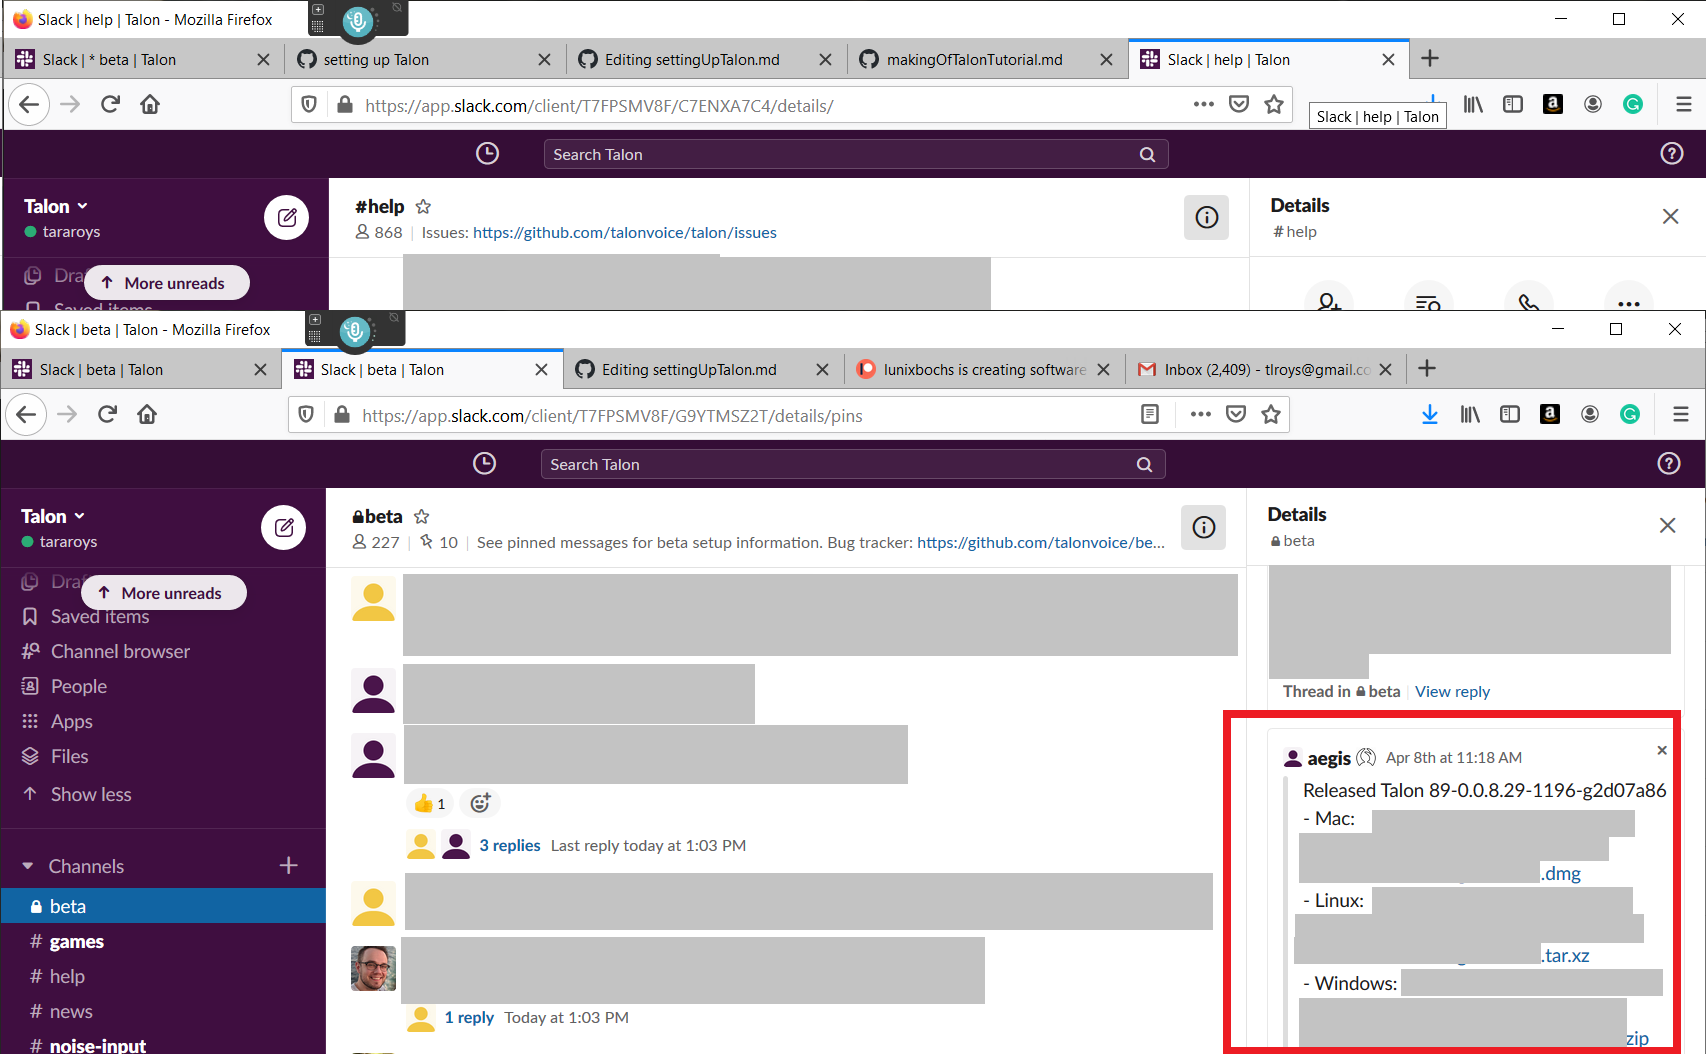Click Search Talon field in back window
1706x1054 pixels.
856,154
